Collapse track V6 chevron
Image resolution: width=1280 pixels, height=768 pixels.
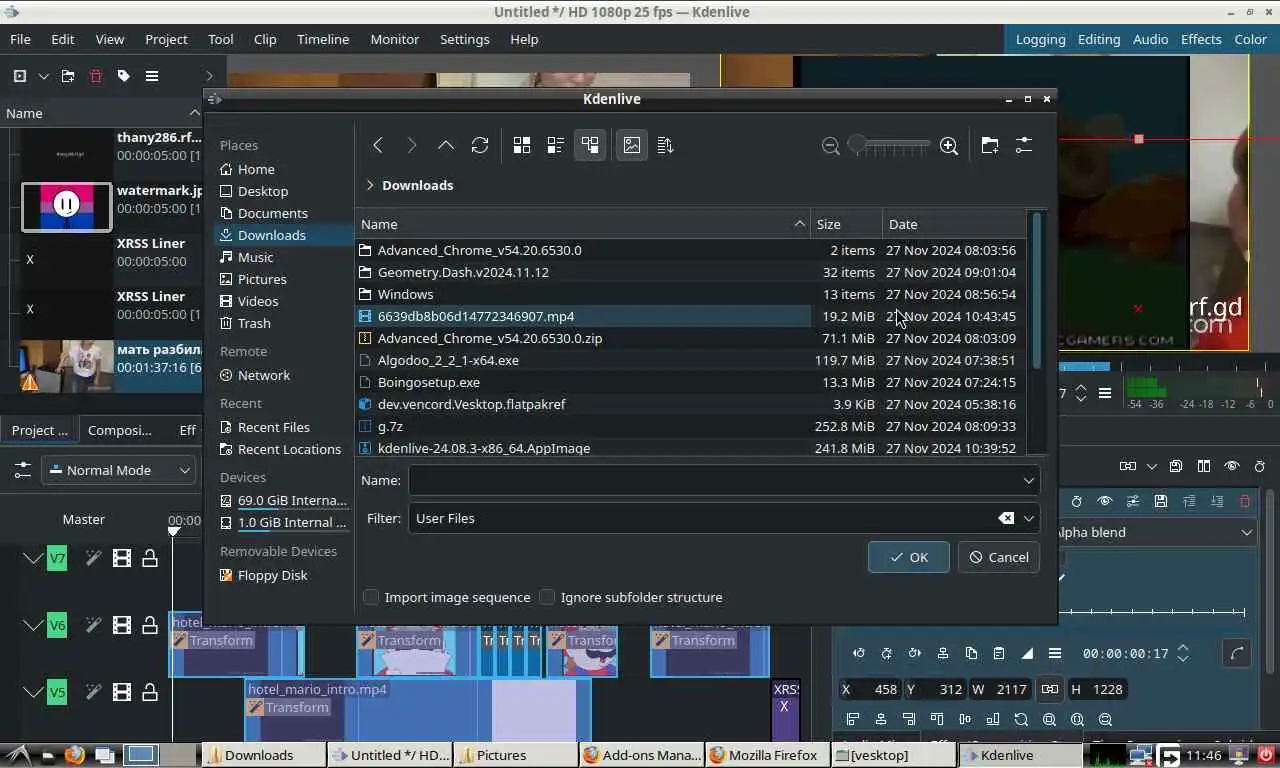click(x=33, y=625)
